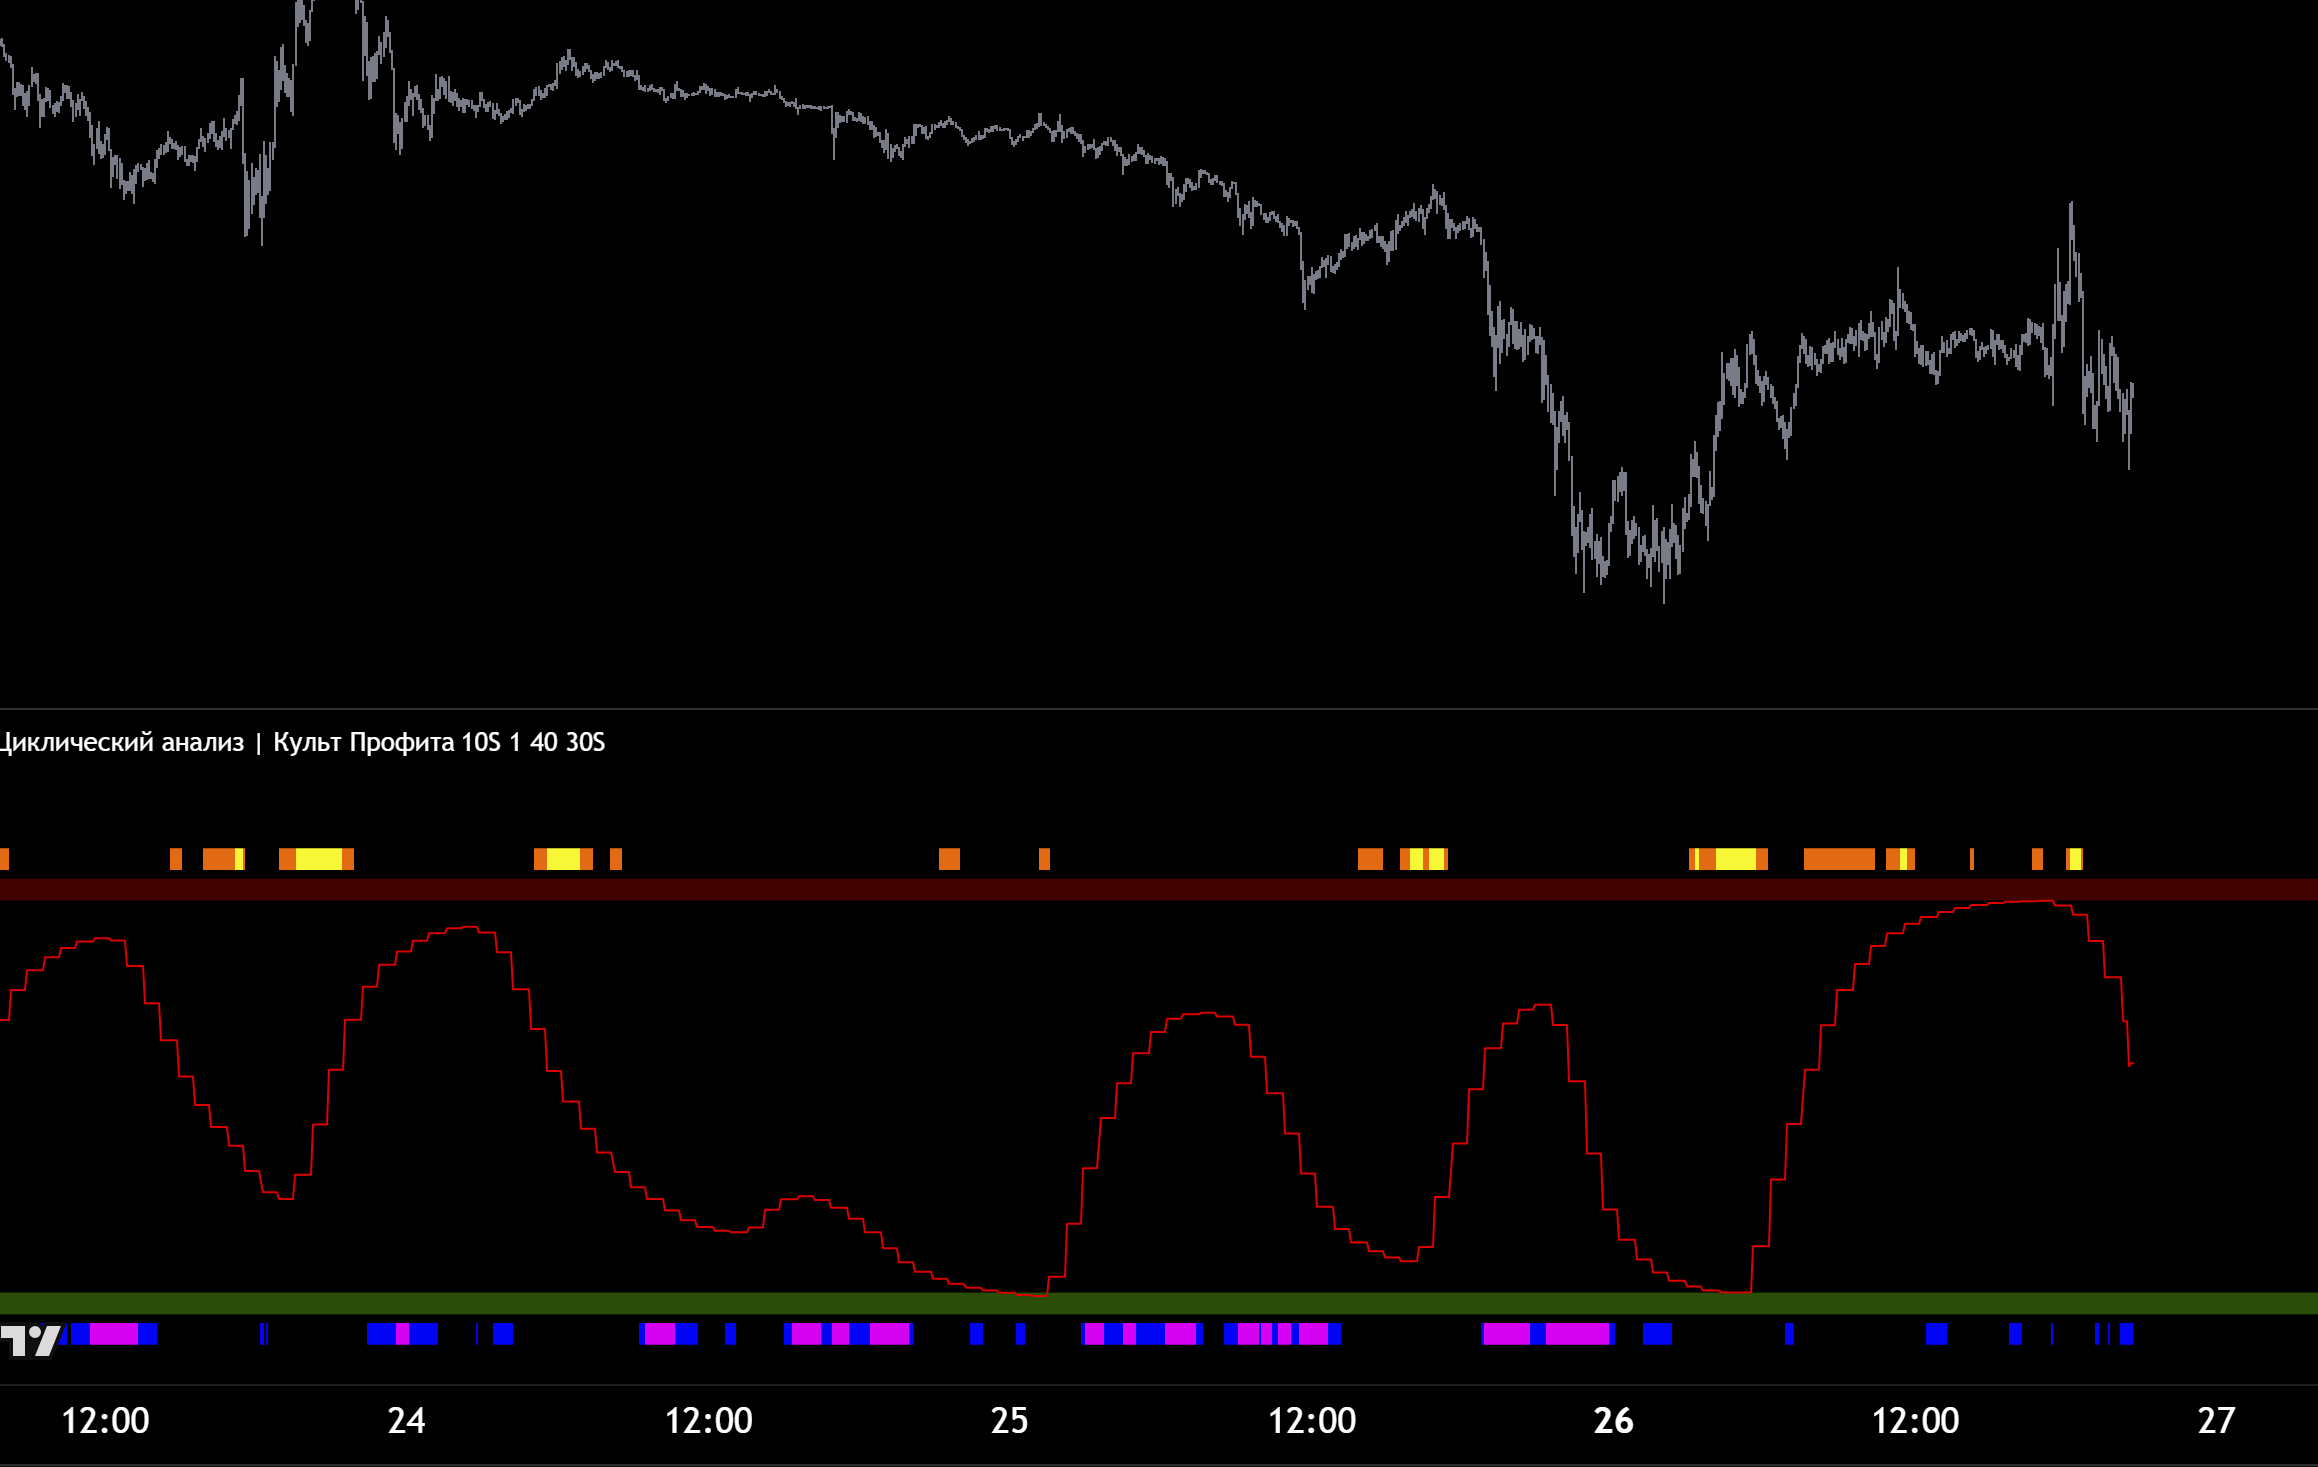Click the last blue marker in bottom row

[2126, 1333]
